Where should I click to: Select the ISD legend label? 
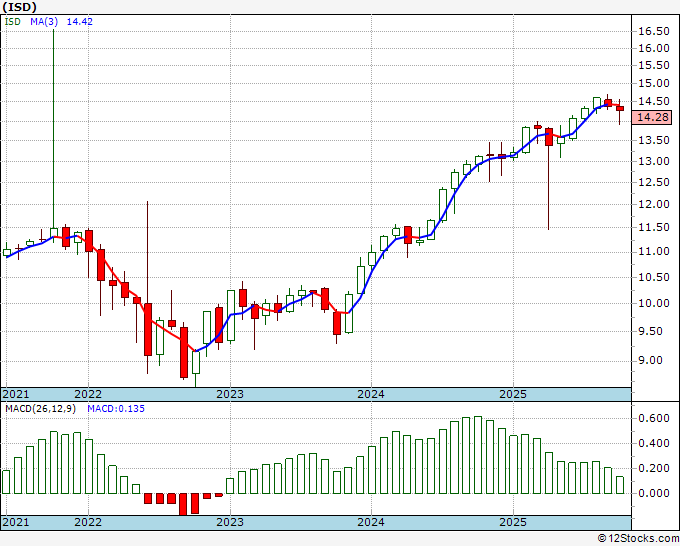click(x=13, y=22)
